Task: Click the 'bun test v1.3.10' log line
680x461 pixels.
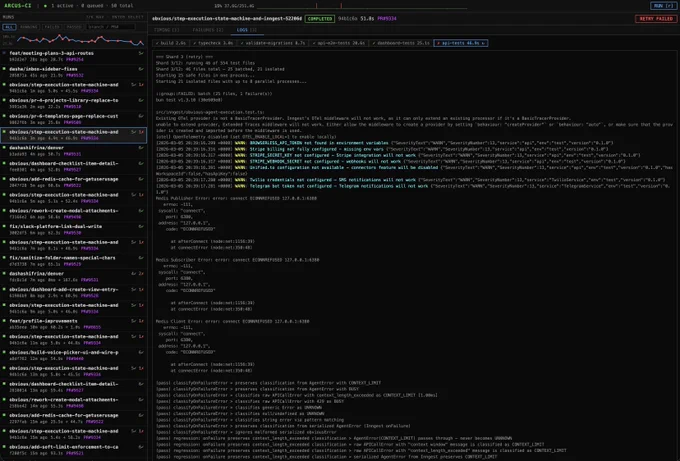Action: (x=189, y=100)
